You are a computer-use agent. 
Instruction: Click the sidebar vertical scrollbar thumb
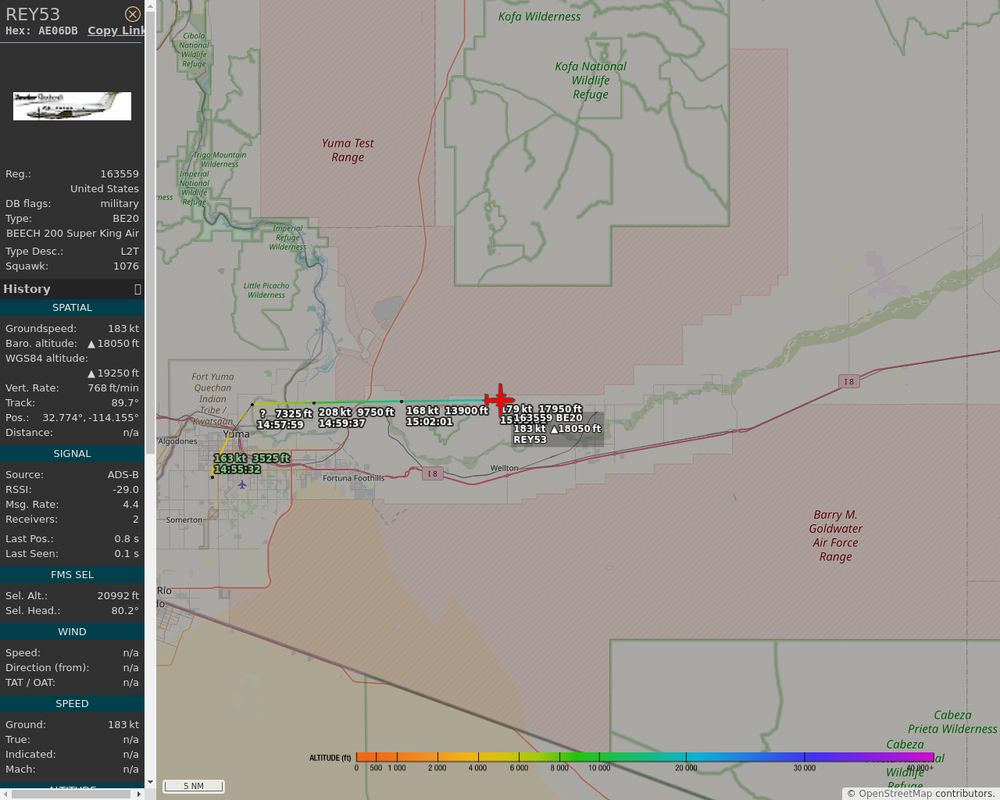[151, 233]
